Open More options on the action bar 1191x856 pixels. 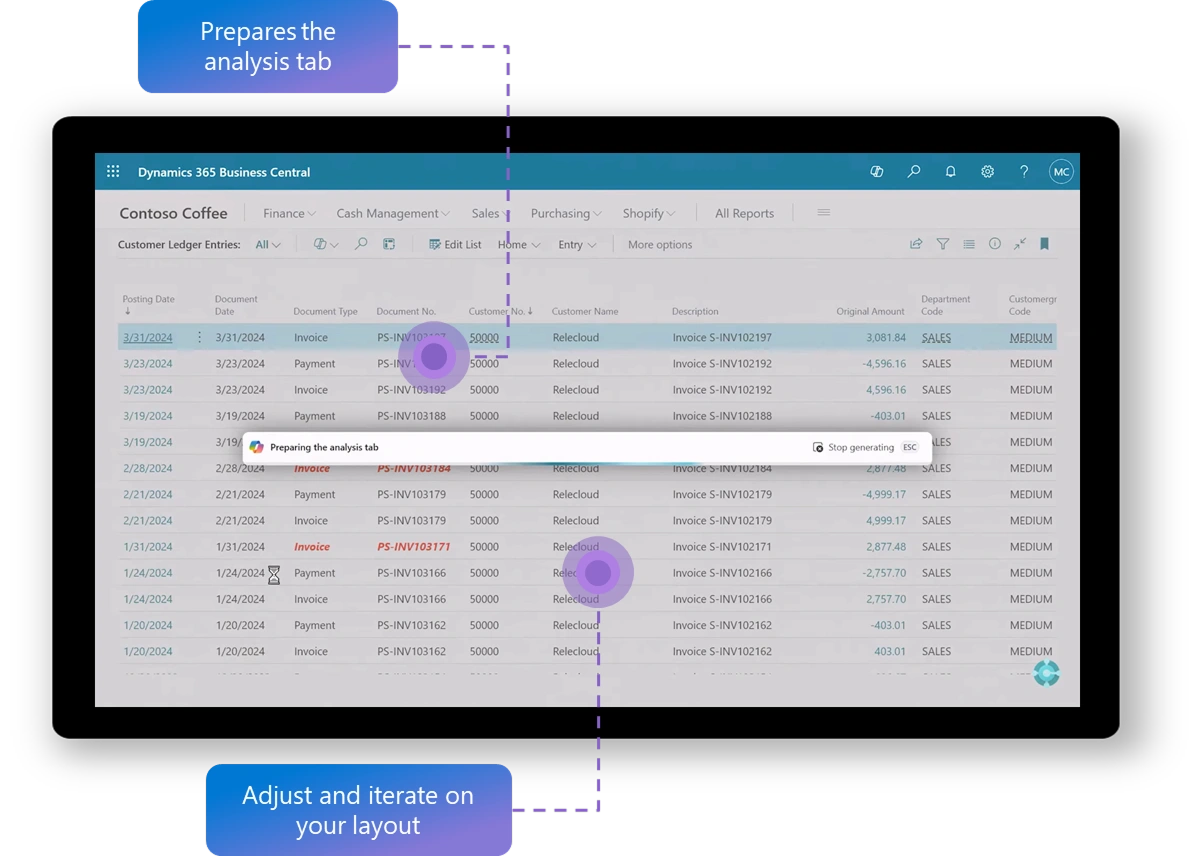coord(659,244)
